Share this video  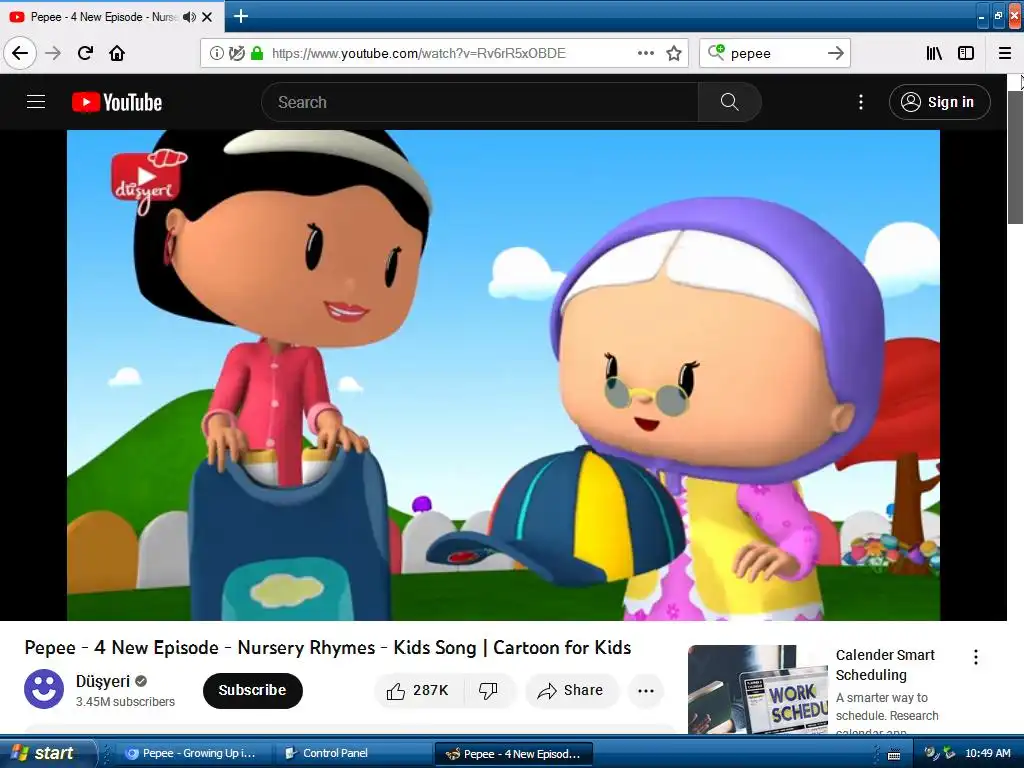(x=571, y=691)
